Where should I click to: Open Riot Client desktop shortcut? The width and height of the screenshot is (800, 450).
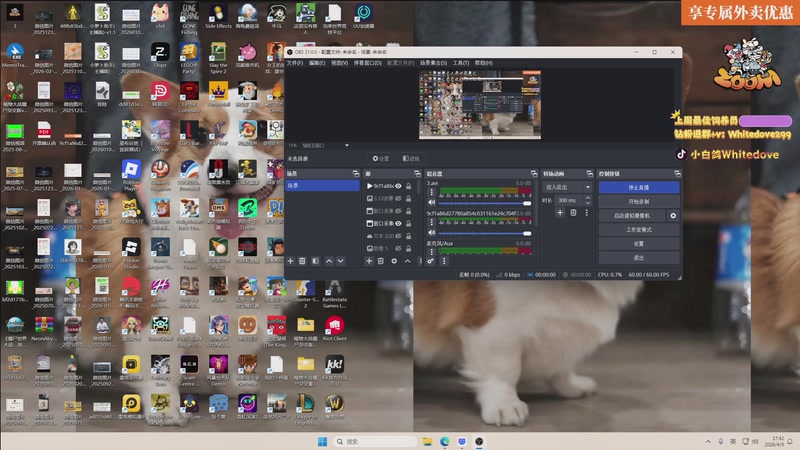(334, 329)
